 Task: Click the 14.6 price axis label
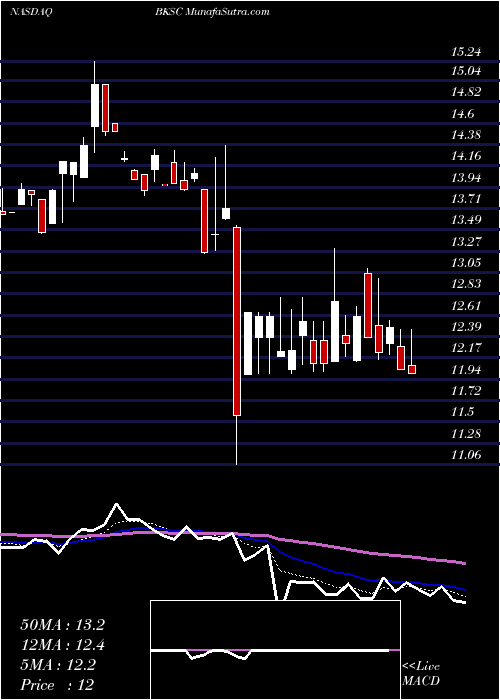point(462,114)
